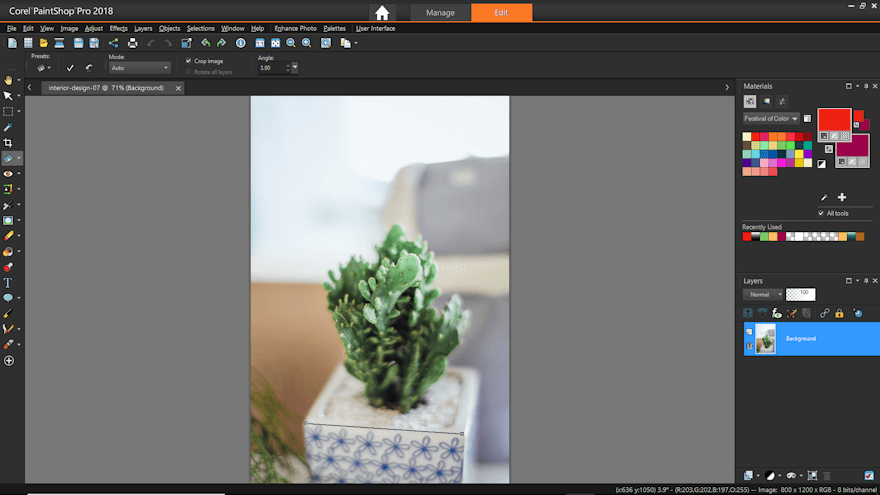Uncheck the Crop image checkbox
880x495 pixels.
click(188, 61)
